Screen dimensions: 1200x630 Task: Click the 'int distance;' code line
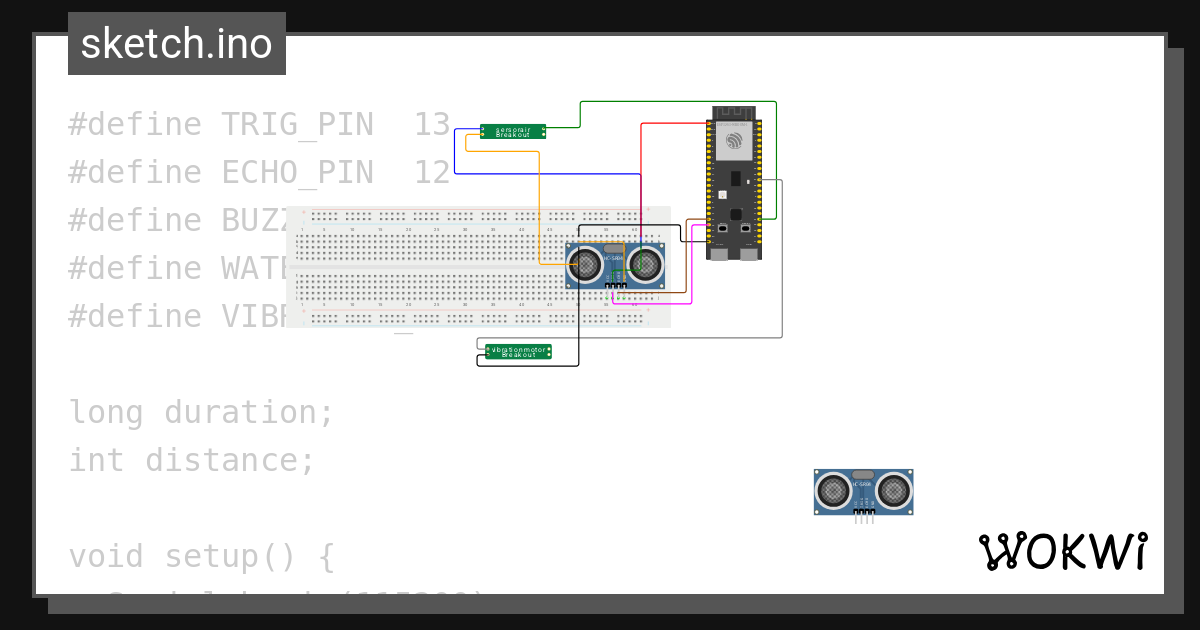tap(192, 460)
